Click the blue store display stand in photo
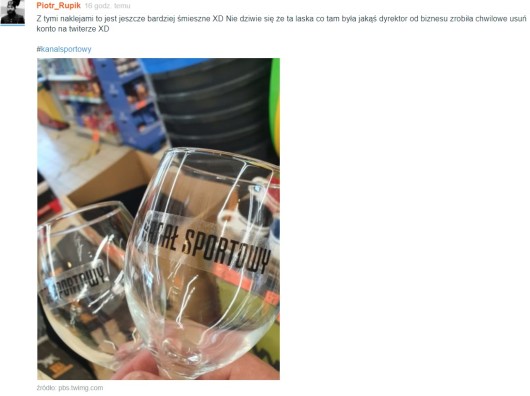This screenshot has width=530, height=396. (x=130, y=101)
